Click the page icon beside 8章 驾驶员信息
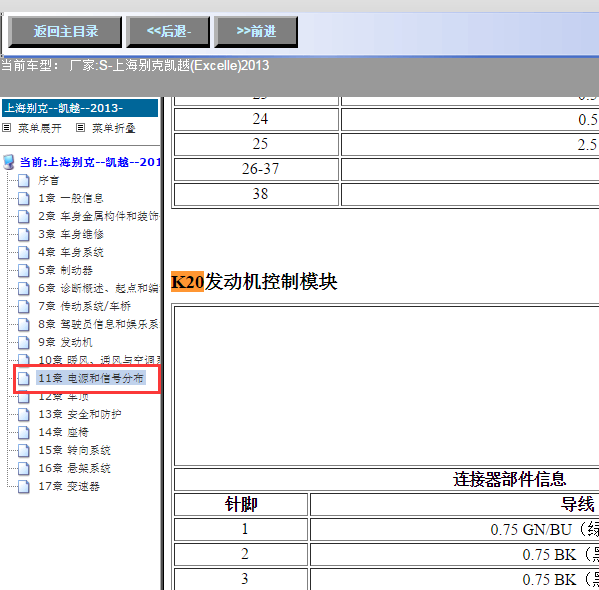 [x=24, y=324]
